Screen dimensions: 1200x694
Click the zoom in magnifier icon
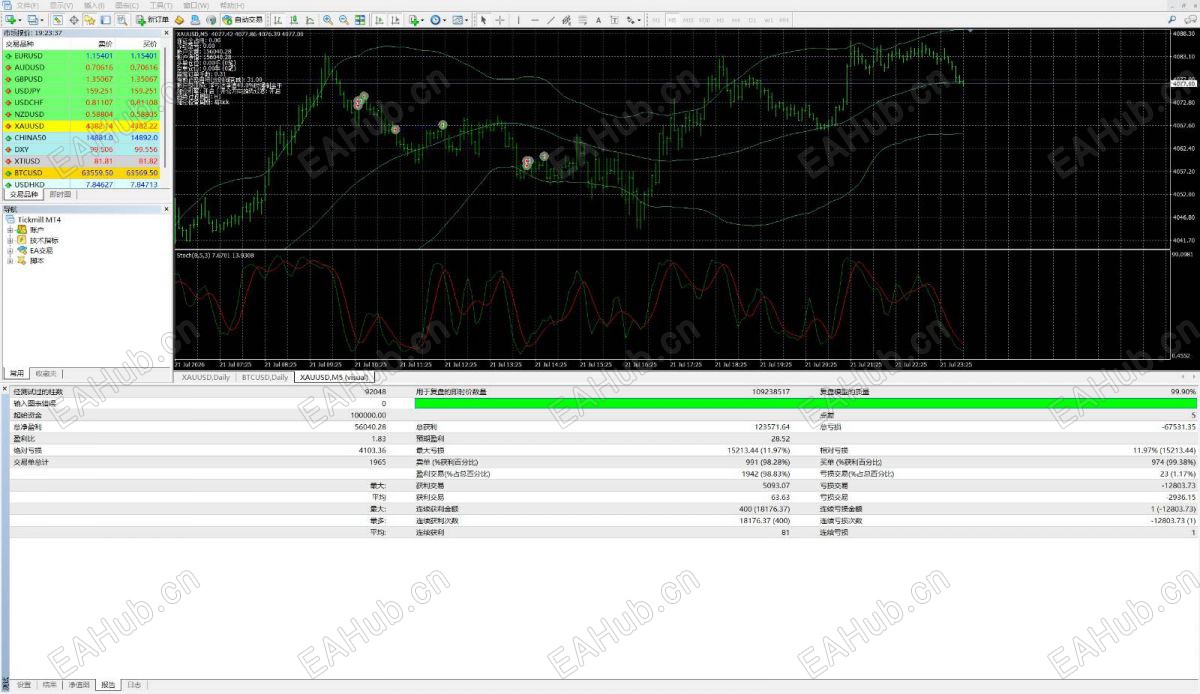(x=327, y=20)
